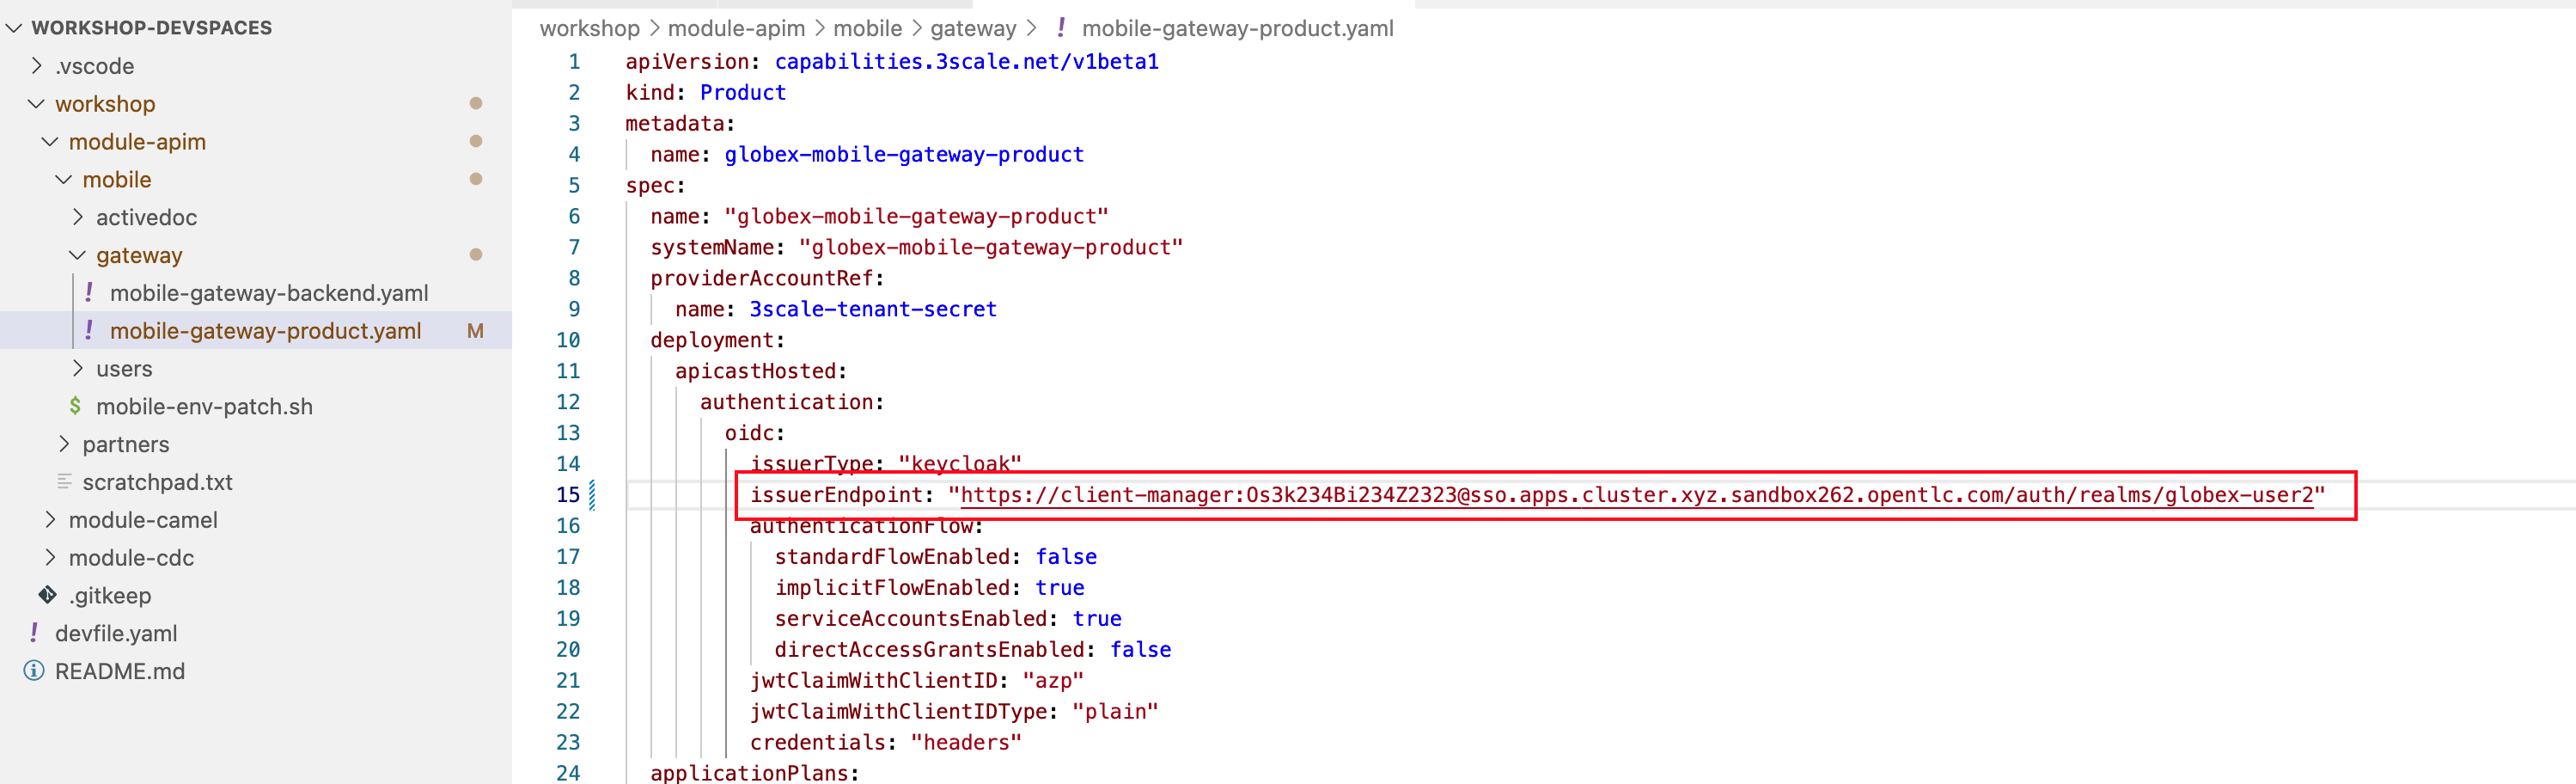
Task: Click modified dot indicator on gateway folder
Action: click(x=476, y=255)
